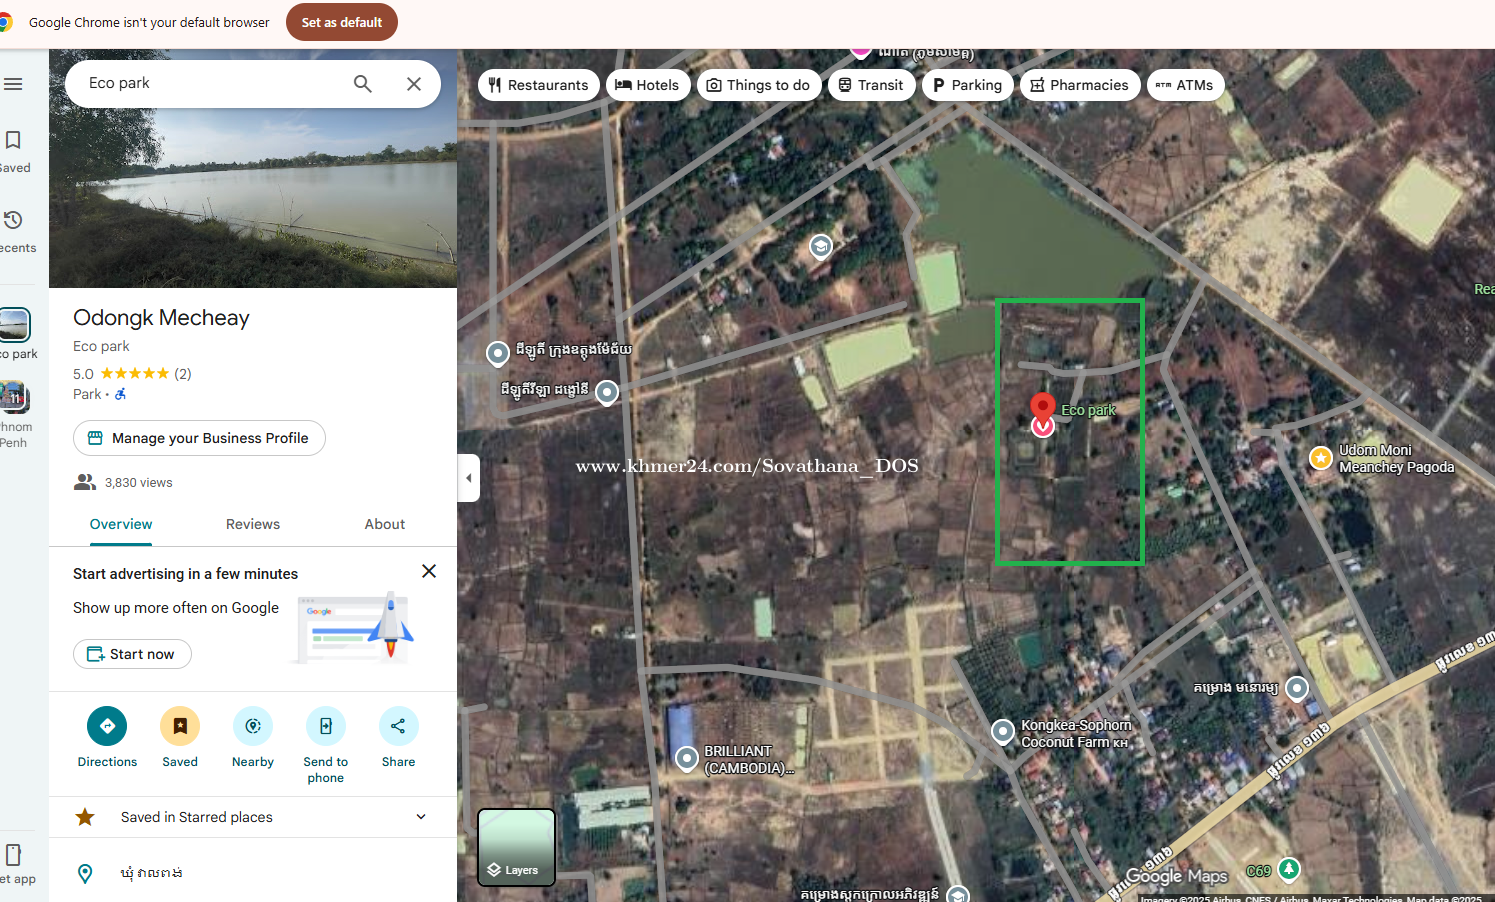Clear the Eco park search text
Screen dimensions: 1495x902
pos(414,84)
